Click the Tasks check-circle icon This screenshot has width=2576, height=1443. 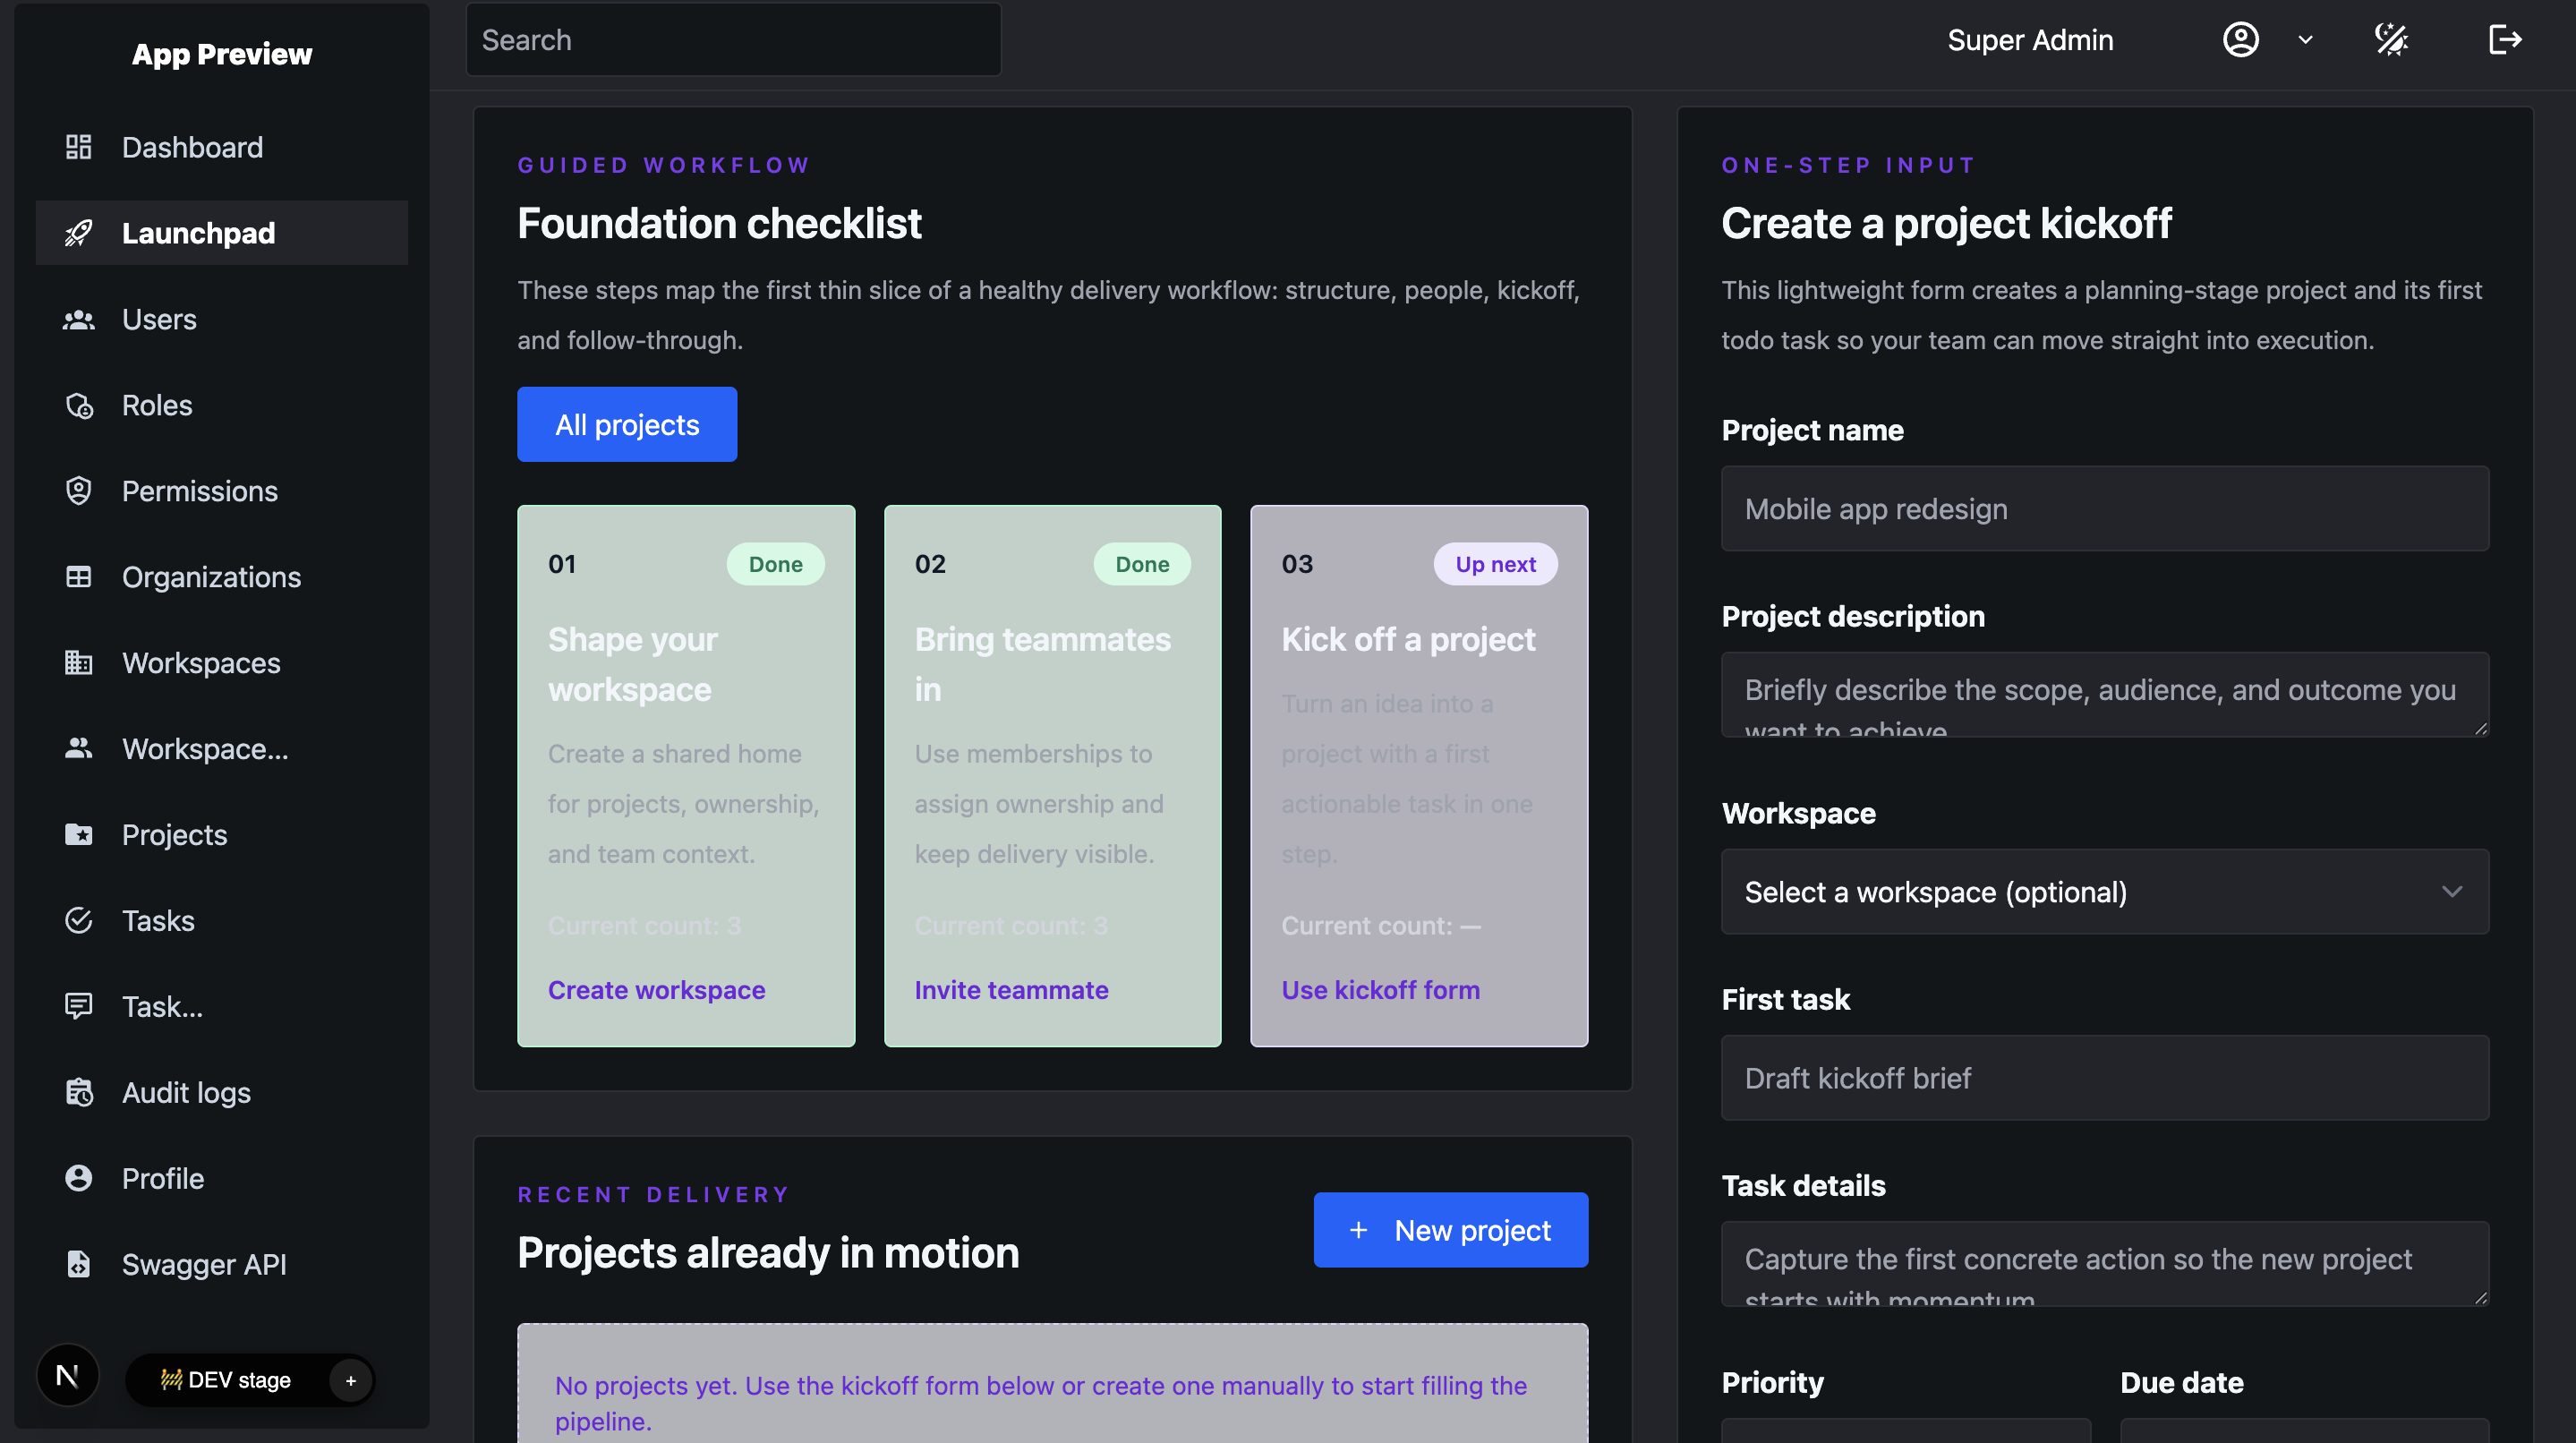[x=78, y=921]
